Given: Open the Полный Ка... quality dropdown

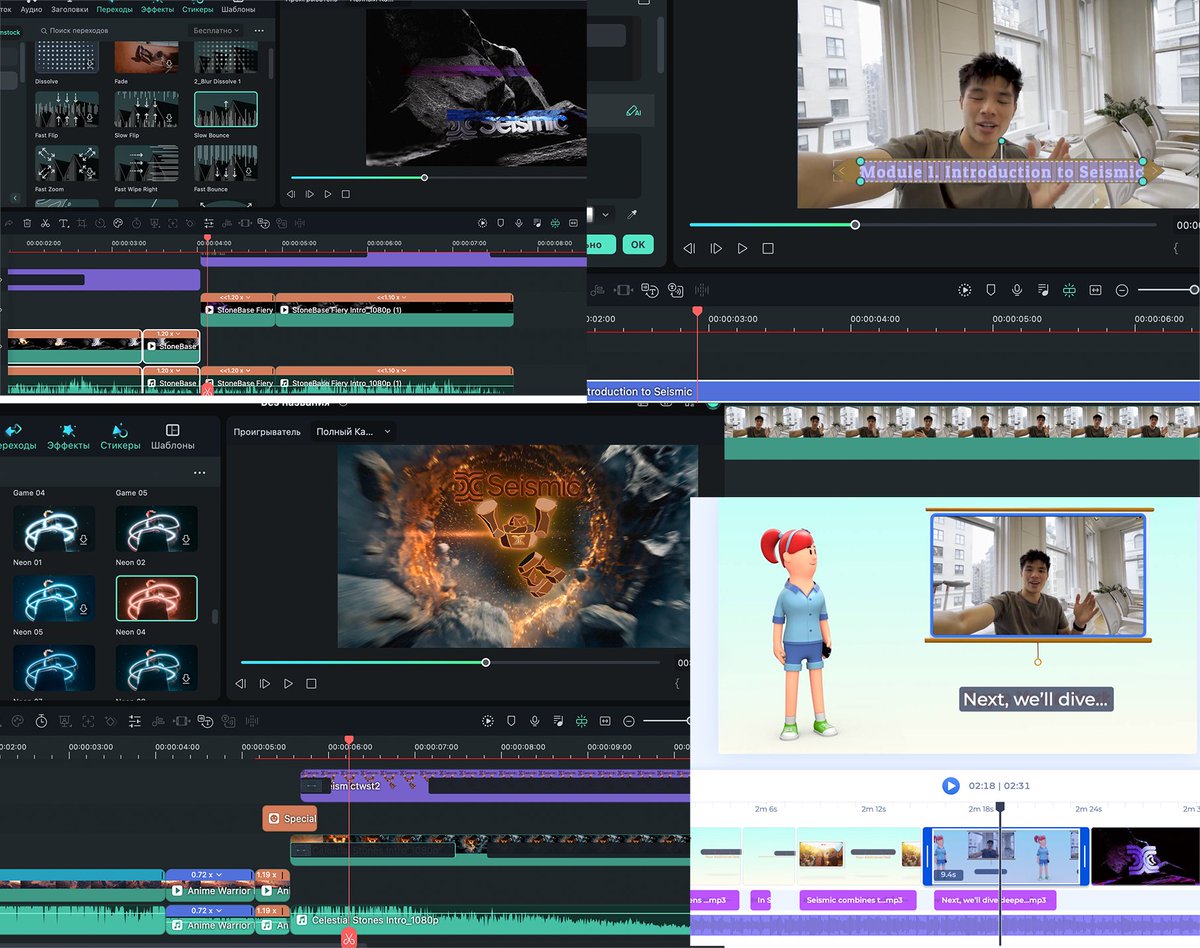Looking at the screenshot, I should 353,432.
